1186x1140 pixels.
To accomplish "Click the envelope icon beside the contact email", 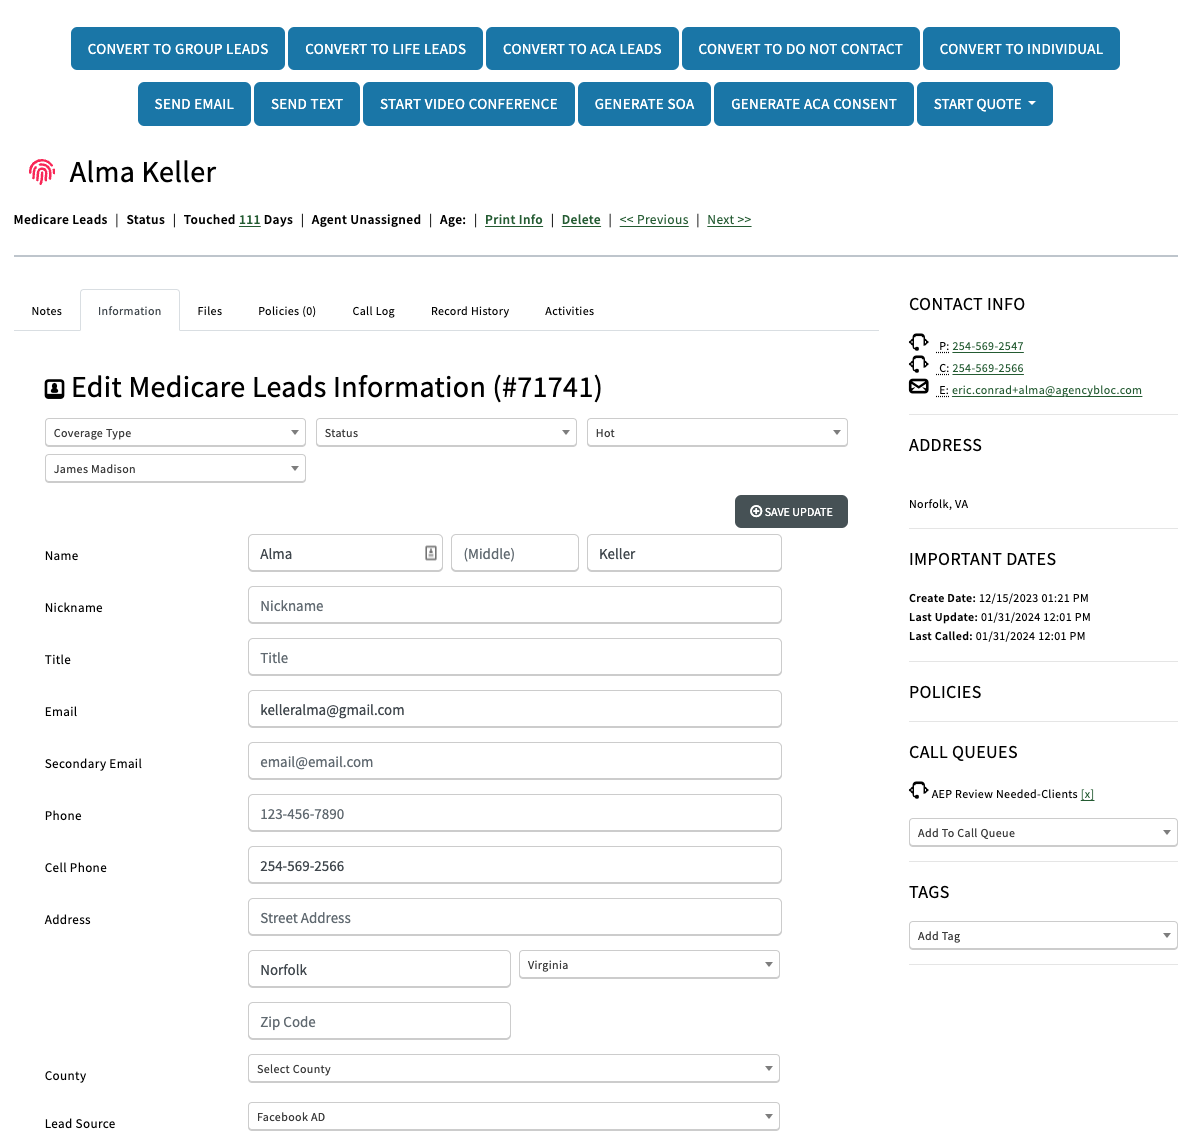I will [918, 386].
